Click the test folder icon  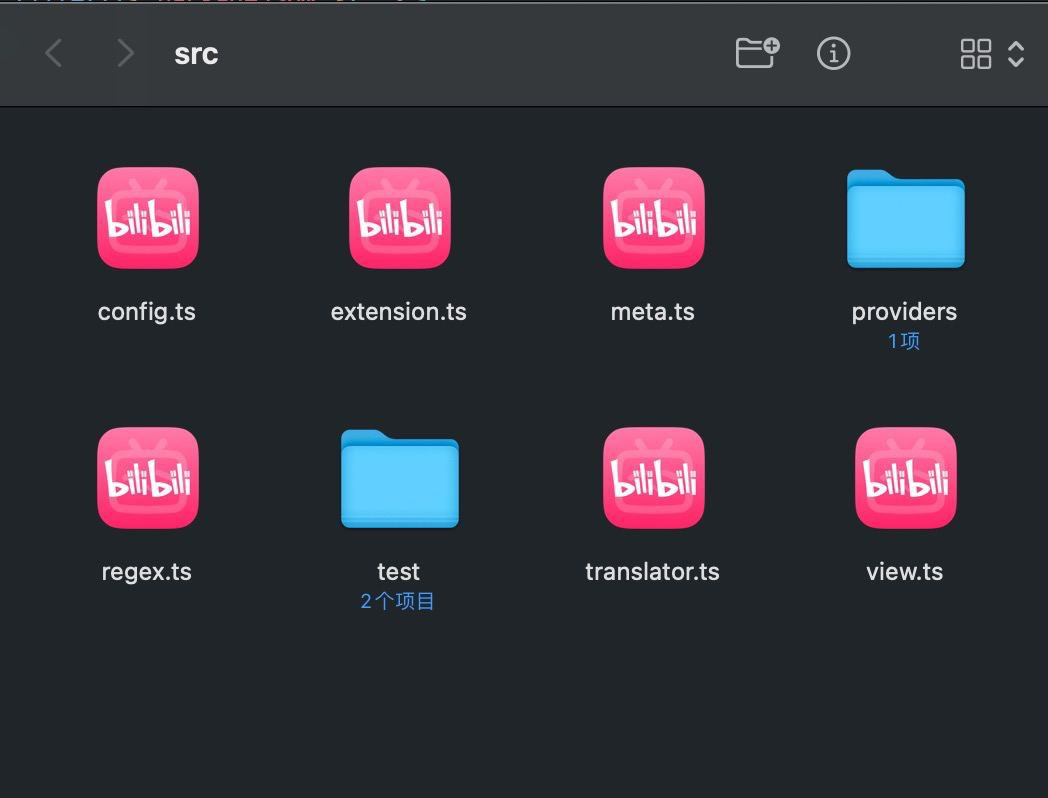click(x=399, y=479)
